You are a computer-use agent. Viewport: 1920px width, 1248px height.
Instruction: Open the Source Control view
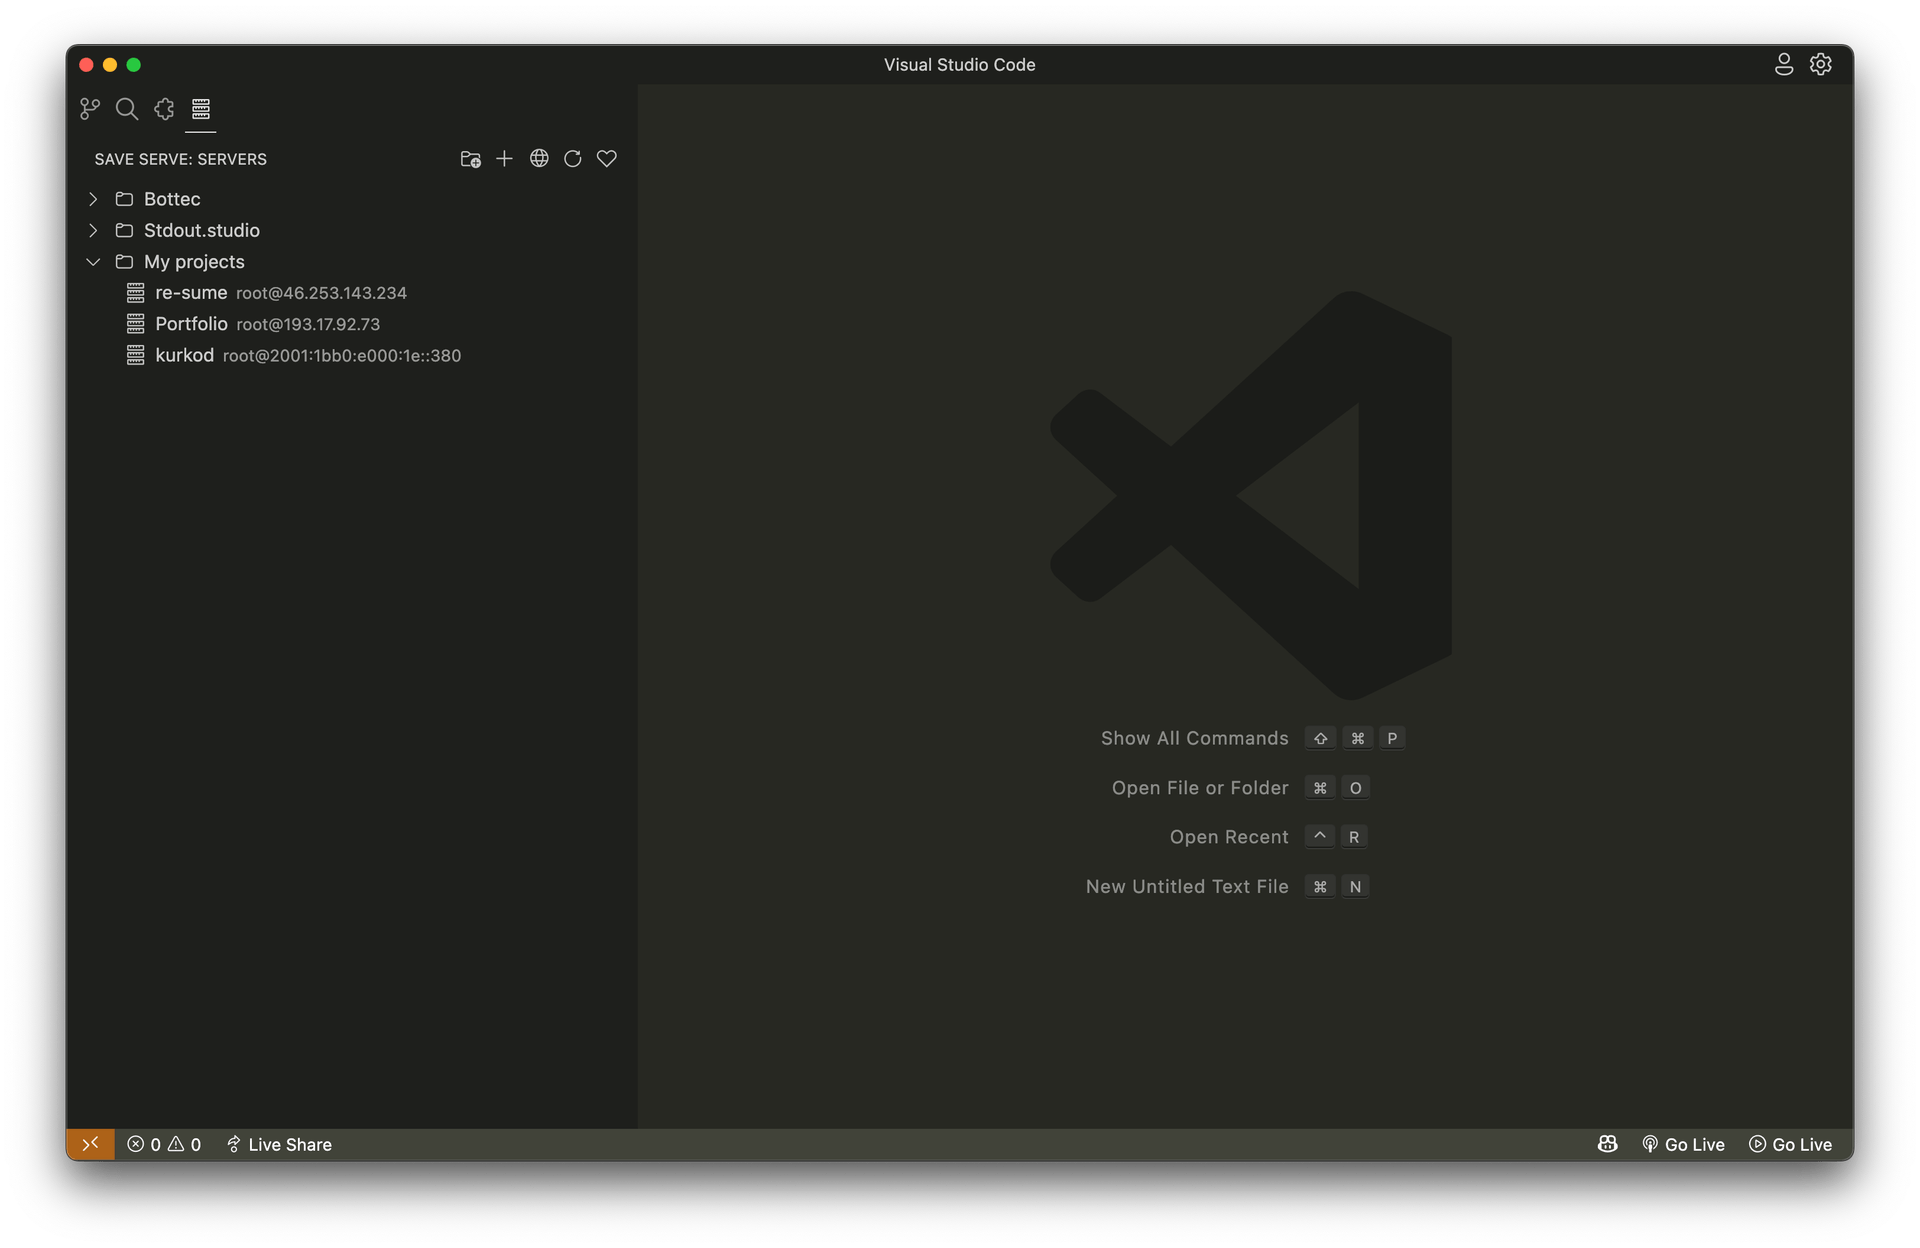[90, 109]
